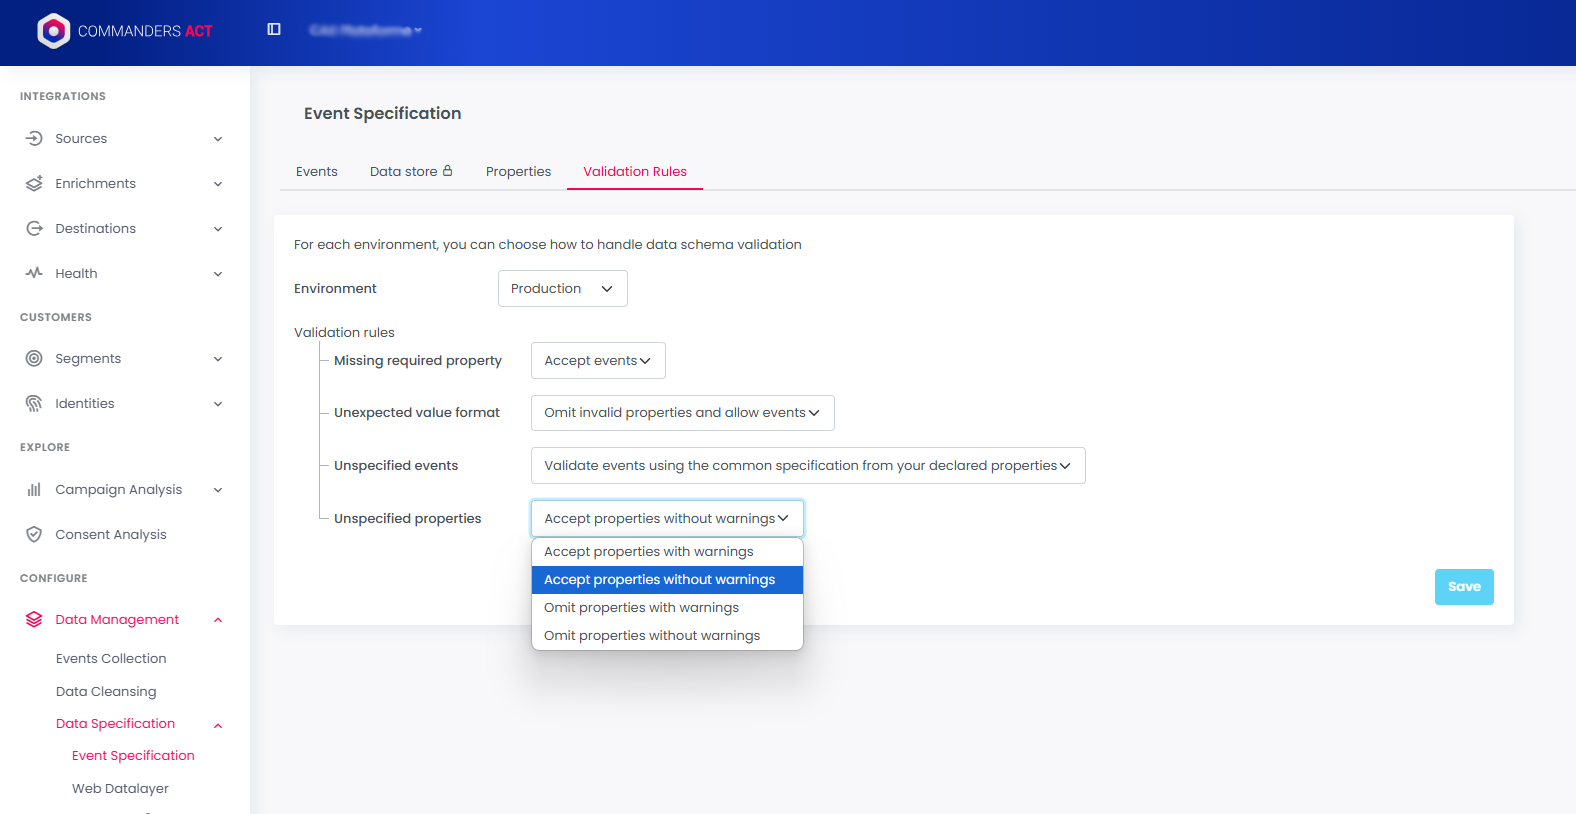The height and width of the screenshot is (814, 1576).
Task: Switch to the Events tab
Action: tap(316, 172)
